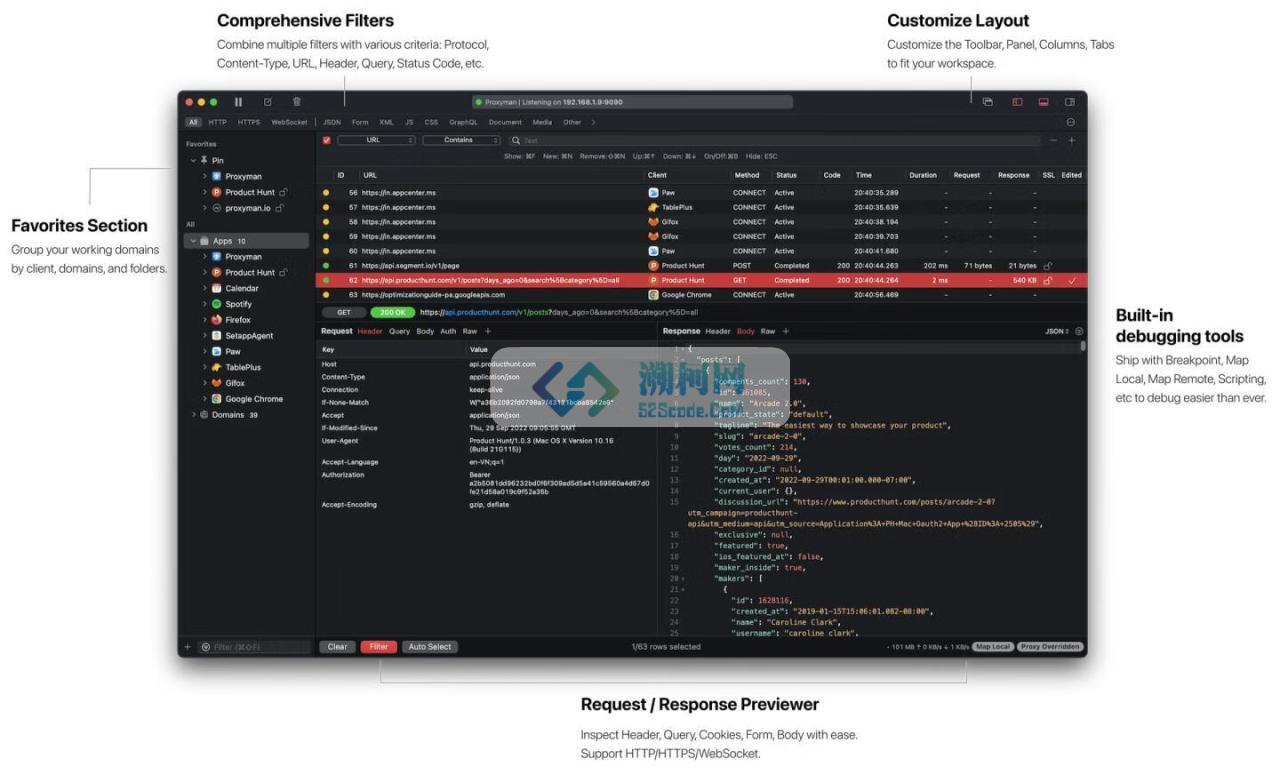Click the edited checkmark on row 62
Image resolution: width=1280 pixels, height=775 pixels.
1072,281
